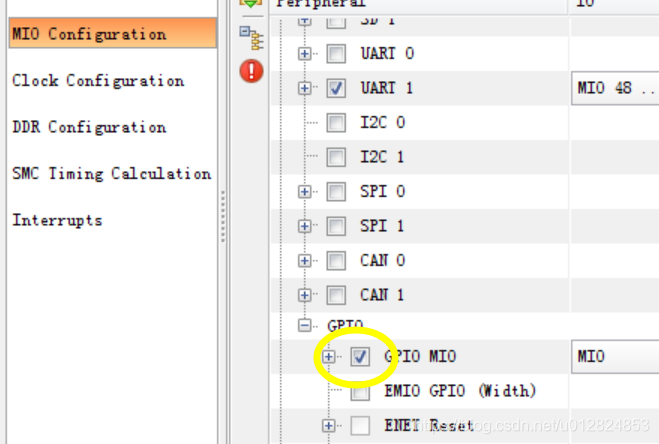The width and height of the screenshot is (659, 444).
Task: Expand the UART 0 tree node
Action: [304, 54]
